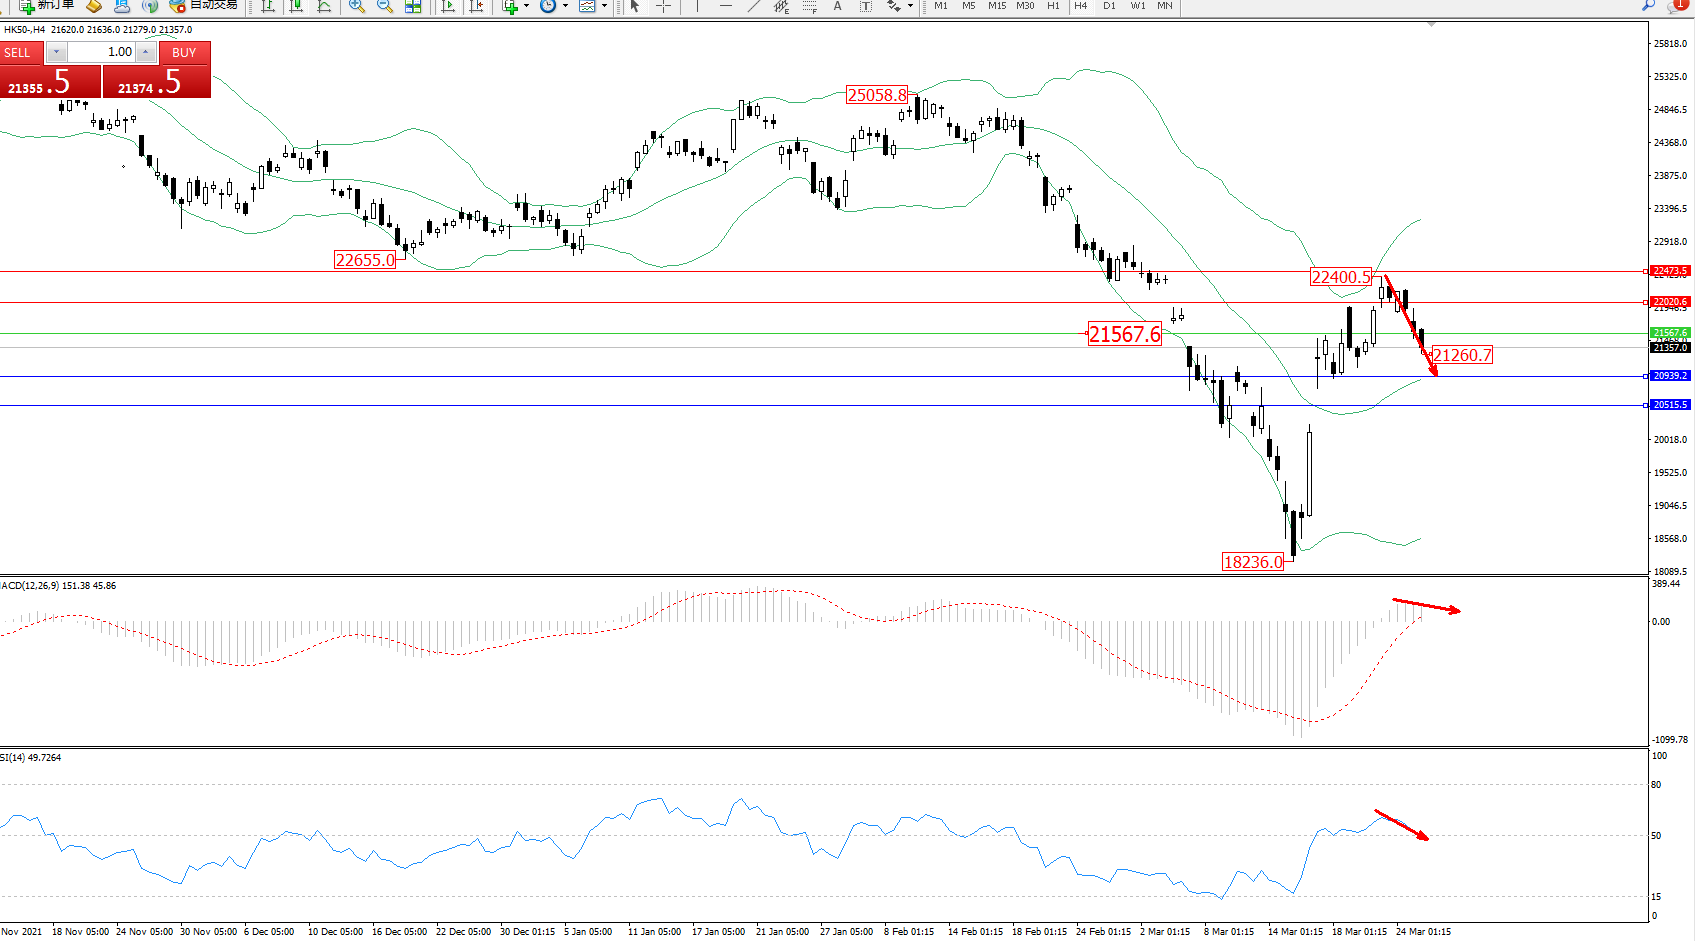Click the Zoom Out magnifier icon
Image resolution: width=1695 pixels, height=941 pixels.
pyautogui.click(x=384, y=6)
